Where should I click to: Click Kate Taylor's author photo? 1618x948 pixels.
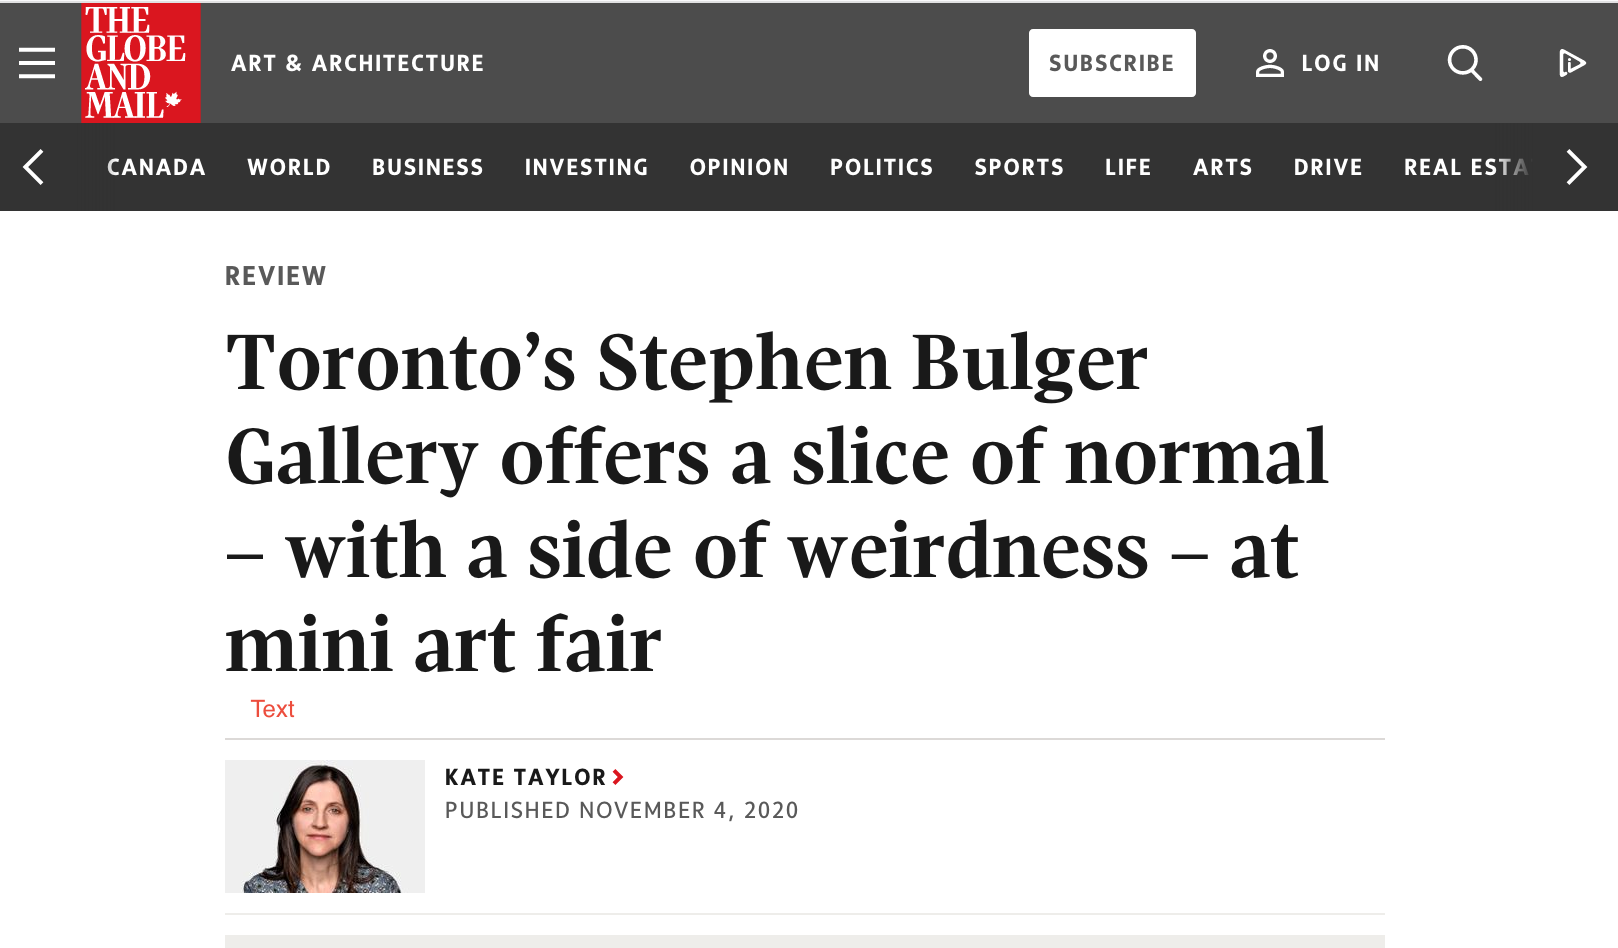pos(325,826)
